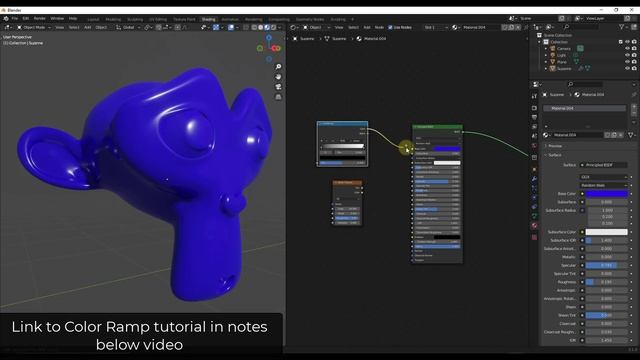Click the blue Z axis on the navigation gizmo
Image resolution: width=640 pixels, height=360 pixels.
[269, 38]
